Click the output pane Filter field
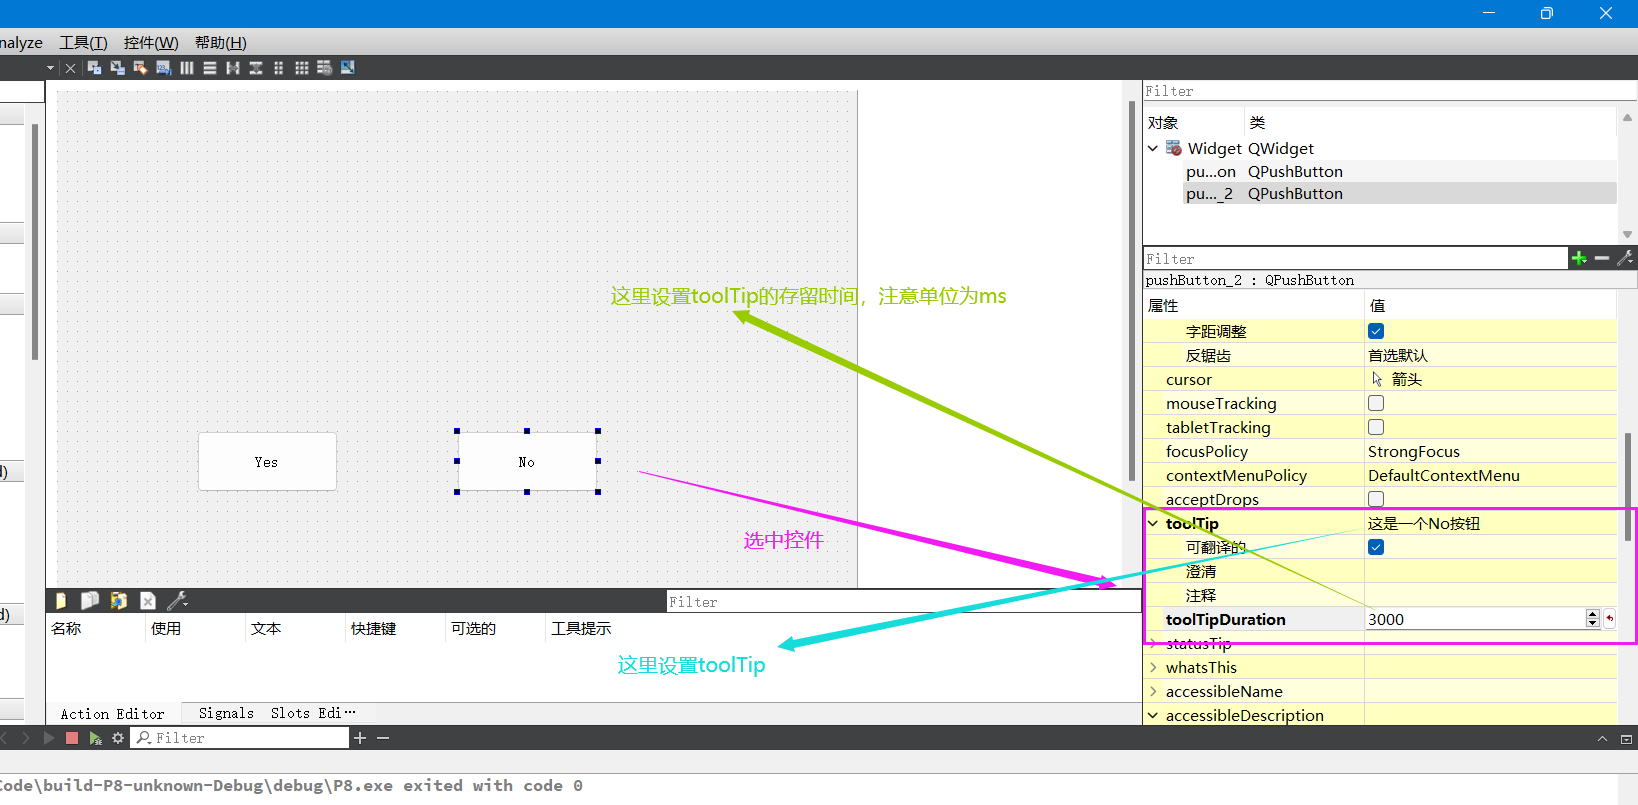 point(242,738)
